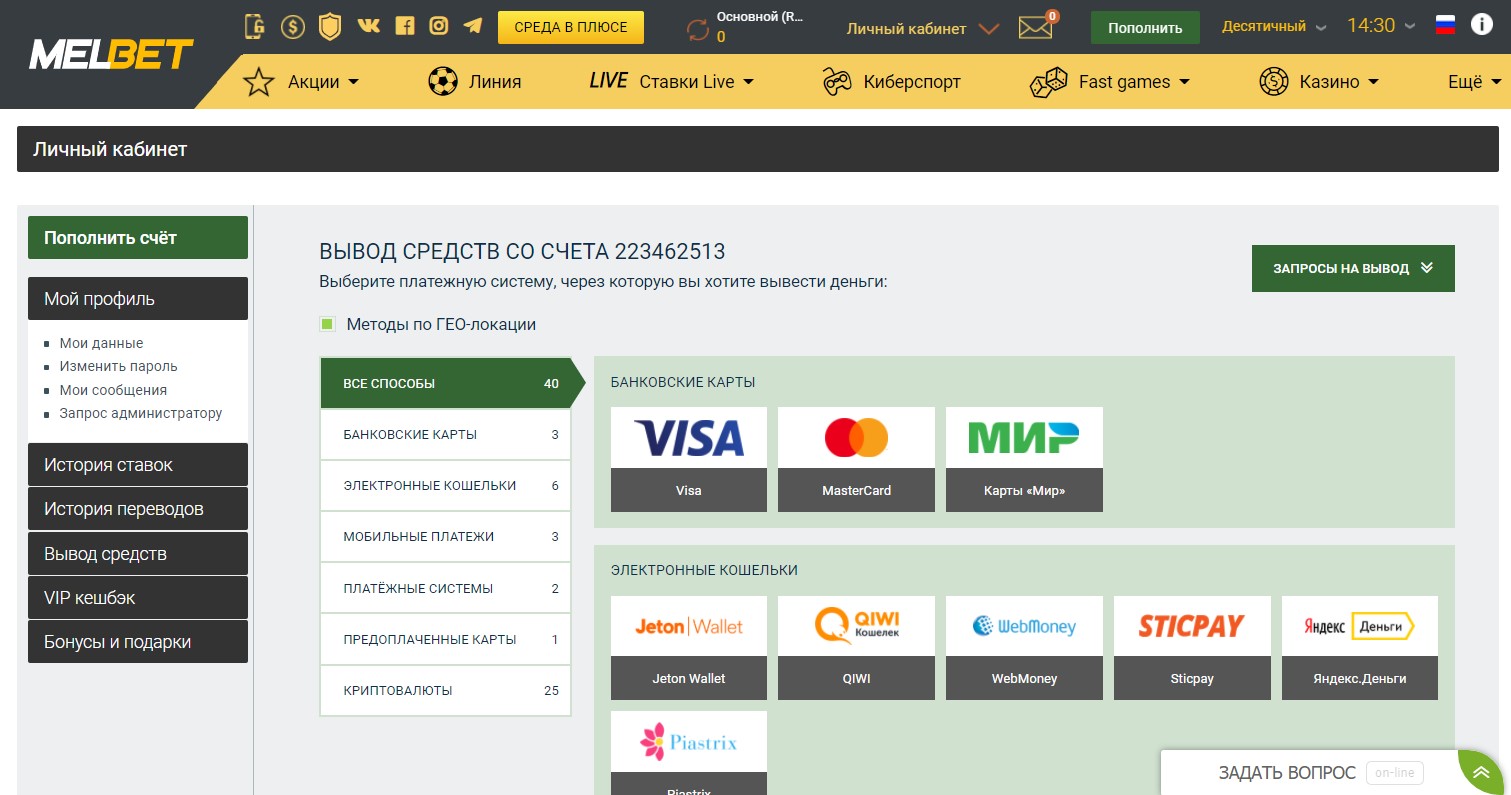
Task: Open the info icon in header
Action: pyautogui.click(x=1481, y=25)
